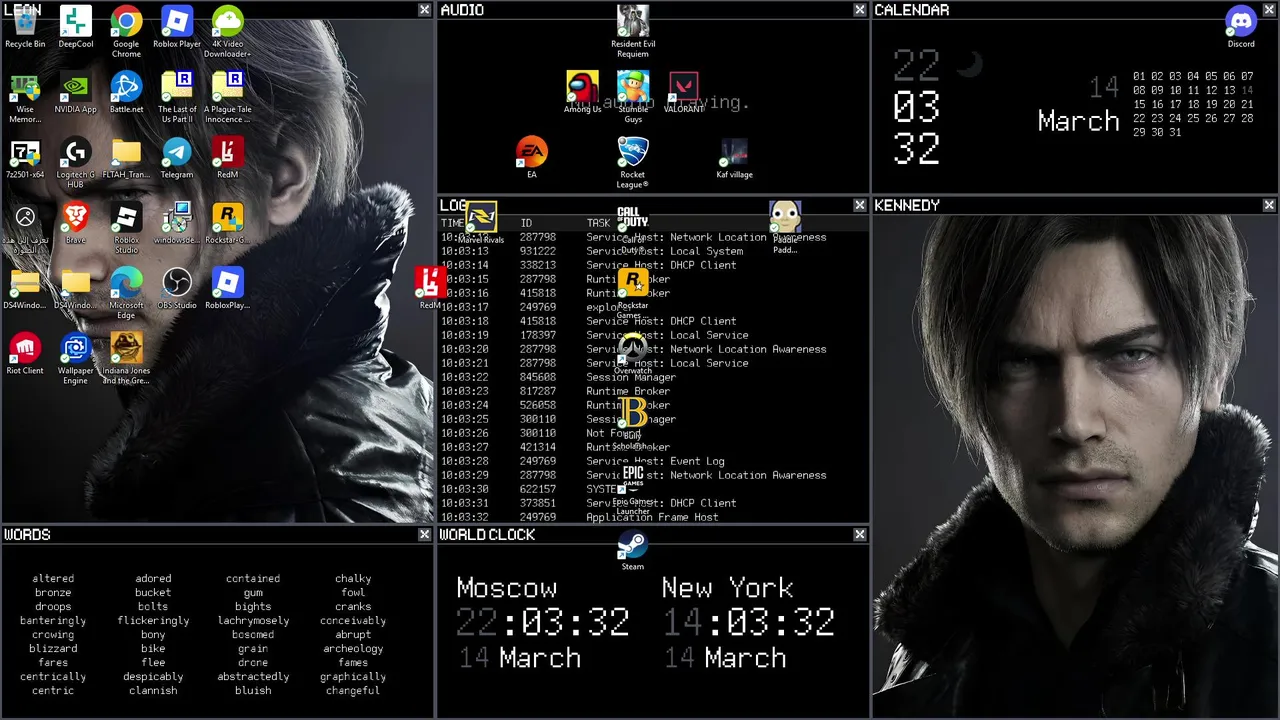Viewport: 1280px width, 720px height.
Task: Select the KENNEDY portrait image
Action: click(x=1075, y=466)
